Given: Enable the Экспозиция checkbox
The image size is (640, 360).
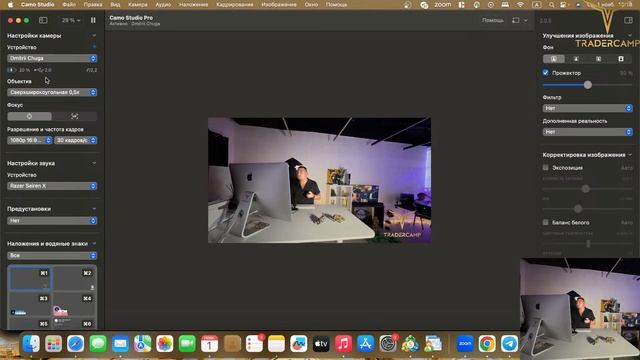Looking at the screenshot, I should pyautogui.click(x=546, y=167).
